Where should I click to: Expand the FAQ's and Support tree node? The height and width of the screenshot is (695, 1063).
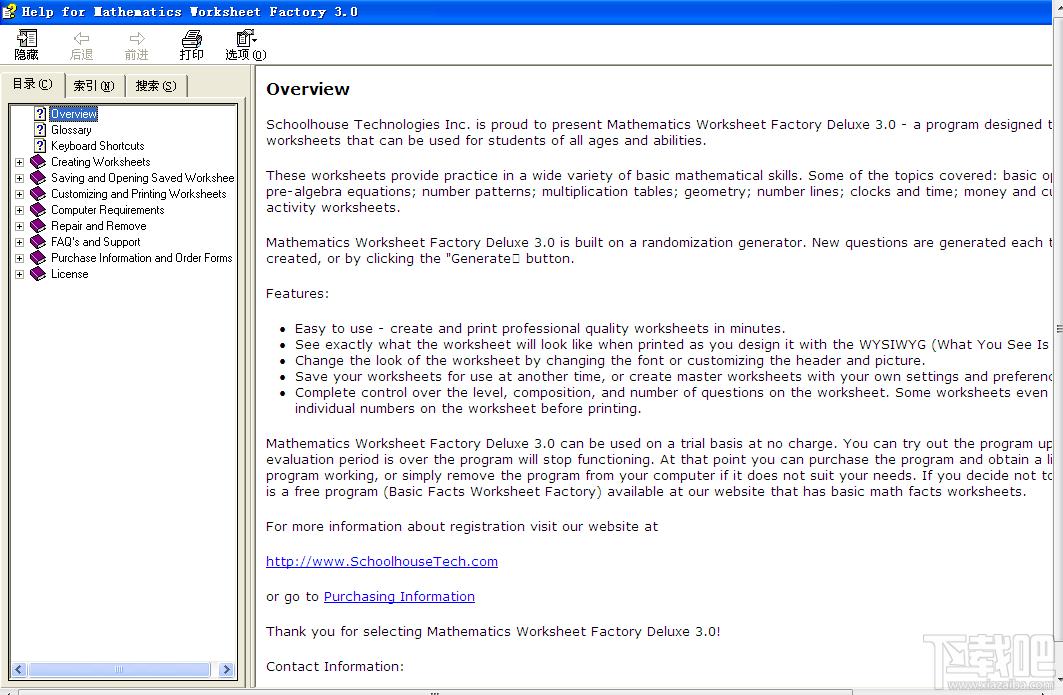(x=19, y=242)
